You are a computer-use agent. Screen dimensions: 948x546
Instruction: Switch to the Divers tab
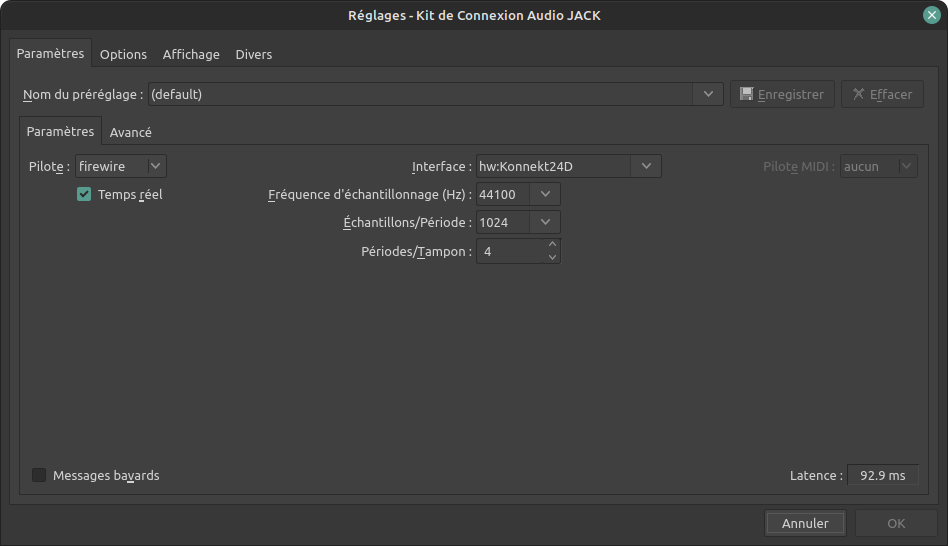[254, 54]
